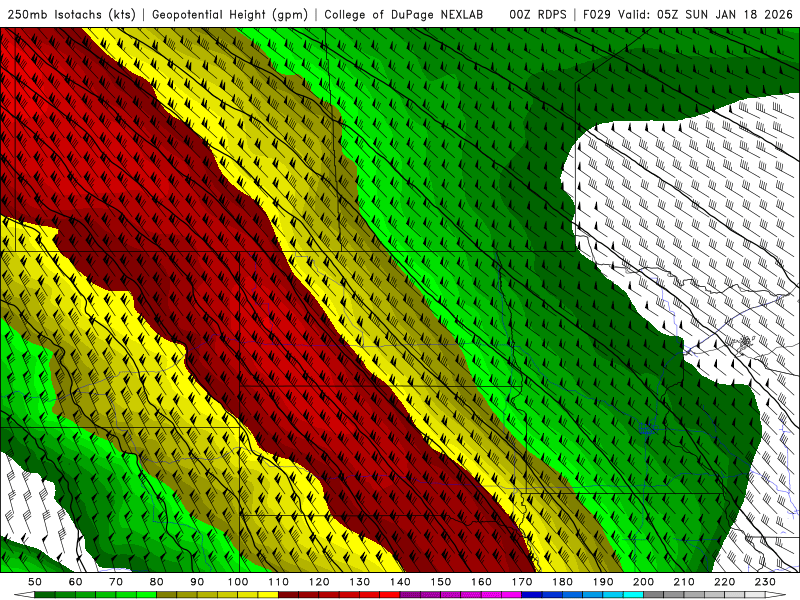Click the left arrow end of the color bar

(24, 594)
